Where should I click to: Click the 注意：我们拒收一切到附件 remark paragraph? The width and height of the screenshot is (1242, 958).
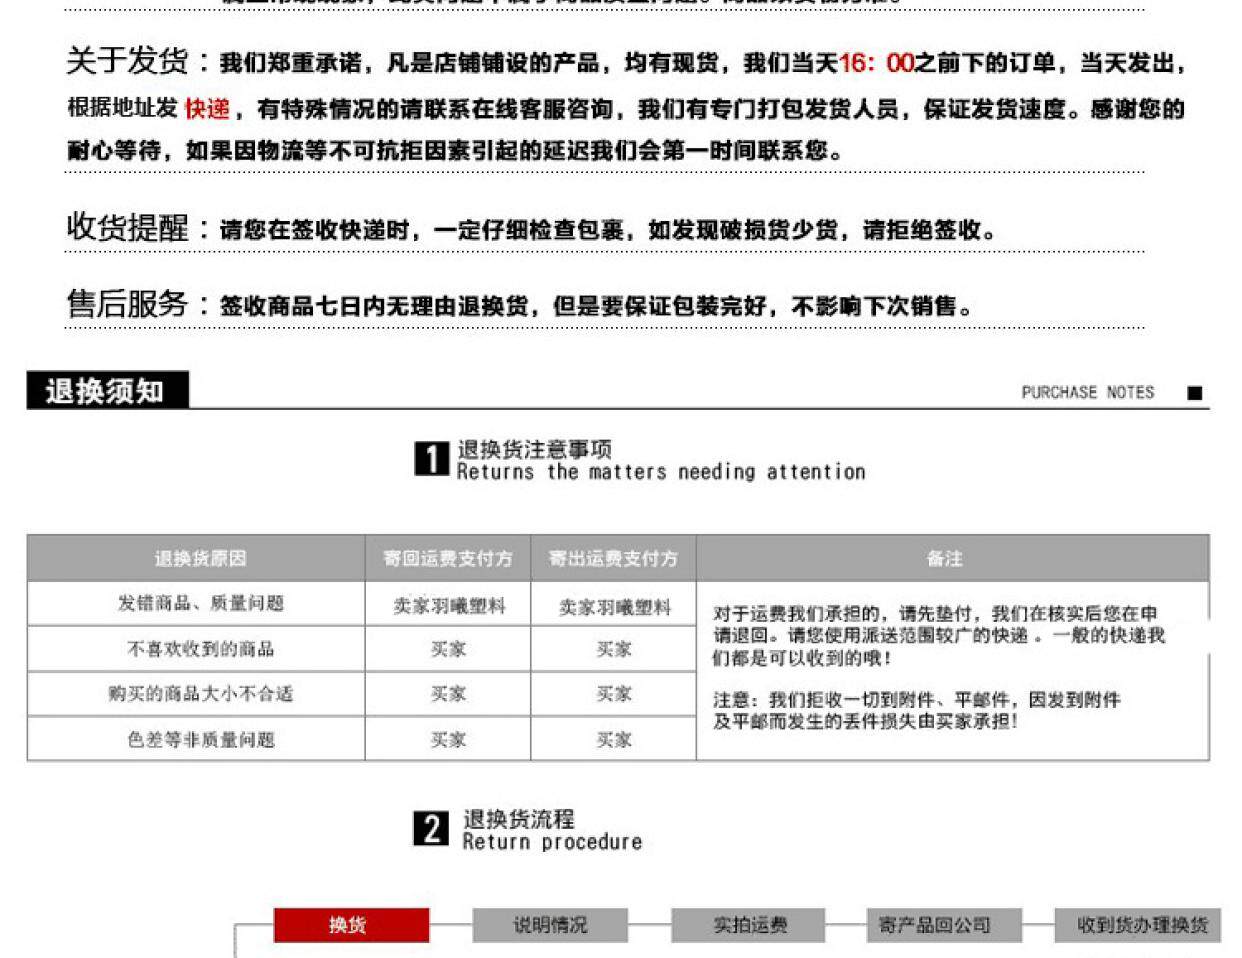click(916, 710)
